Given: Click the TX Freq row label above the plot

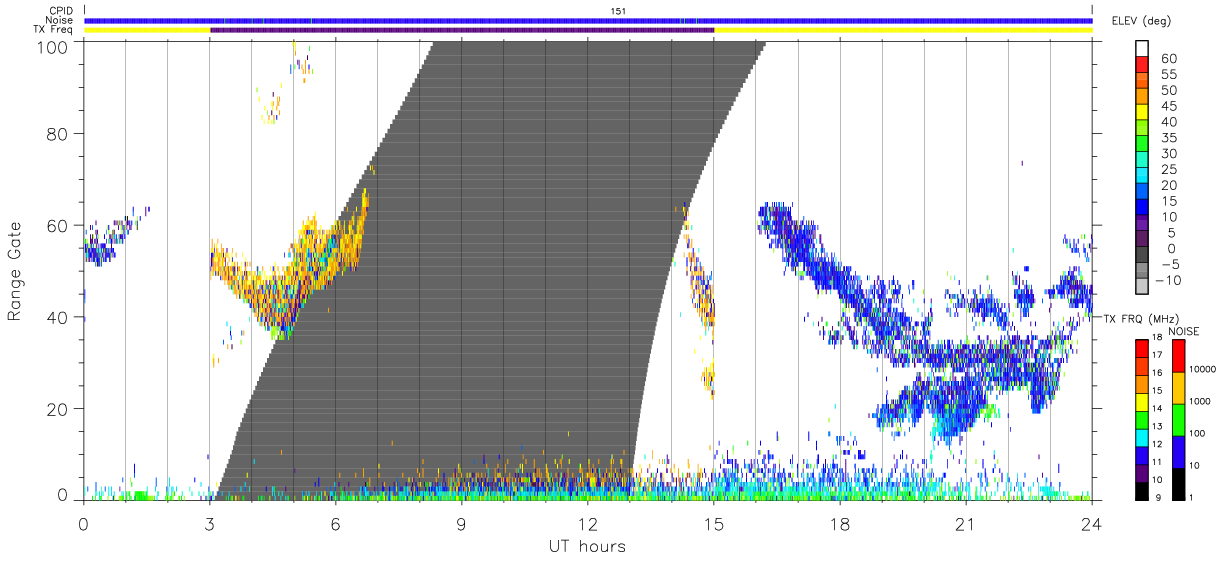Looking at the screenshot, I should tap(54, 30).
